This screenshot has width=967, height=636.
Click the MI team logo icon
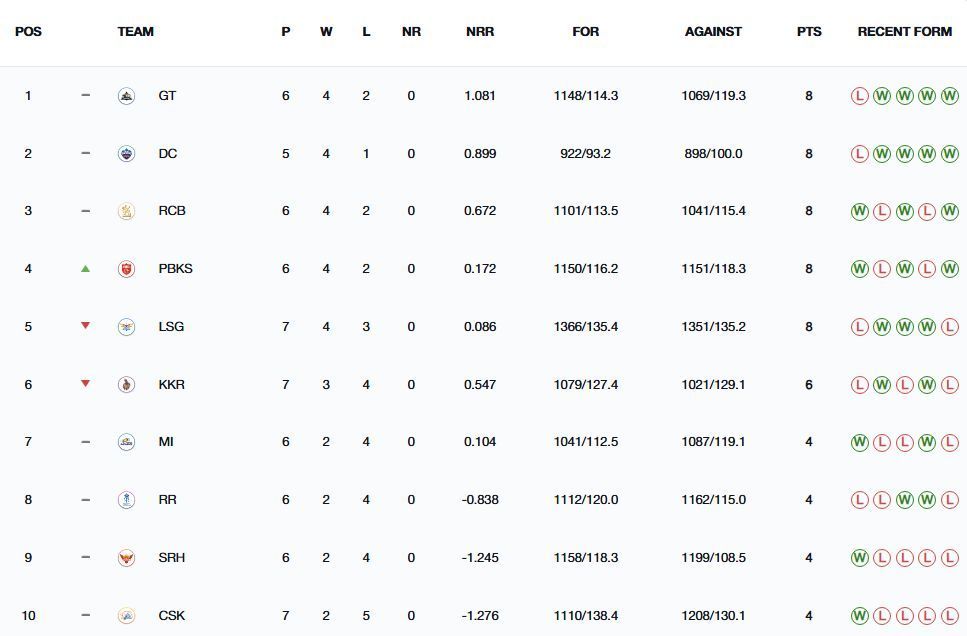pos(126,442)
